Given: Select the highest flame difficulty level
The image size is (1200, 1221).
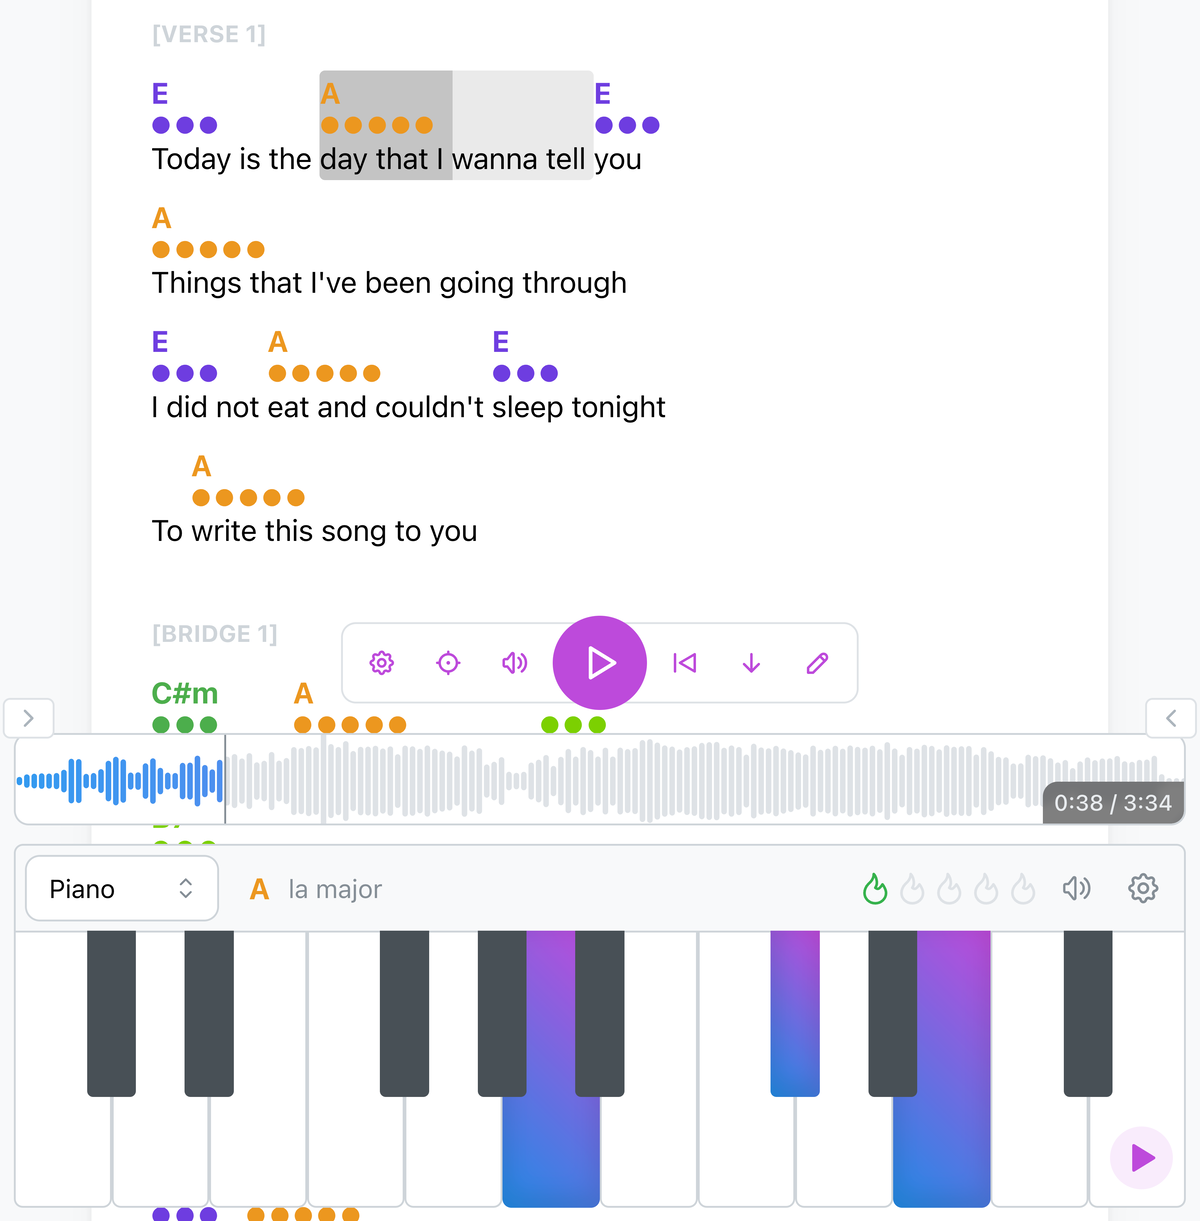Looking at the screenshot, I should coord(1024,888).
